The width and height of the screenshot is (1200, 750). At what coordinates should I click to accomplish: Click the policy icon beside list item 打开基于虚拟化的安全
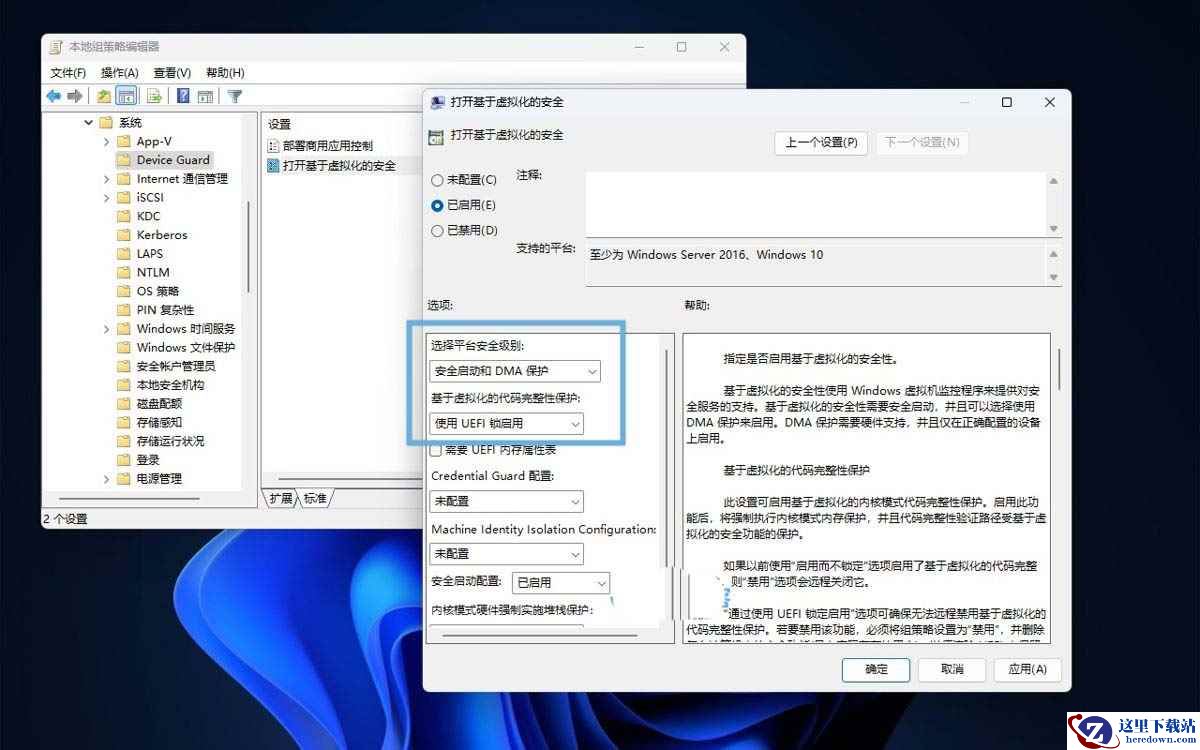pyautogui.click(x=274, y=165)
